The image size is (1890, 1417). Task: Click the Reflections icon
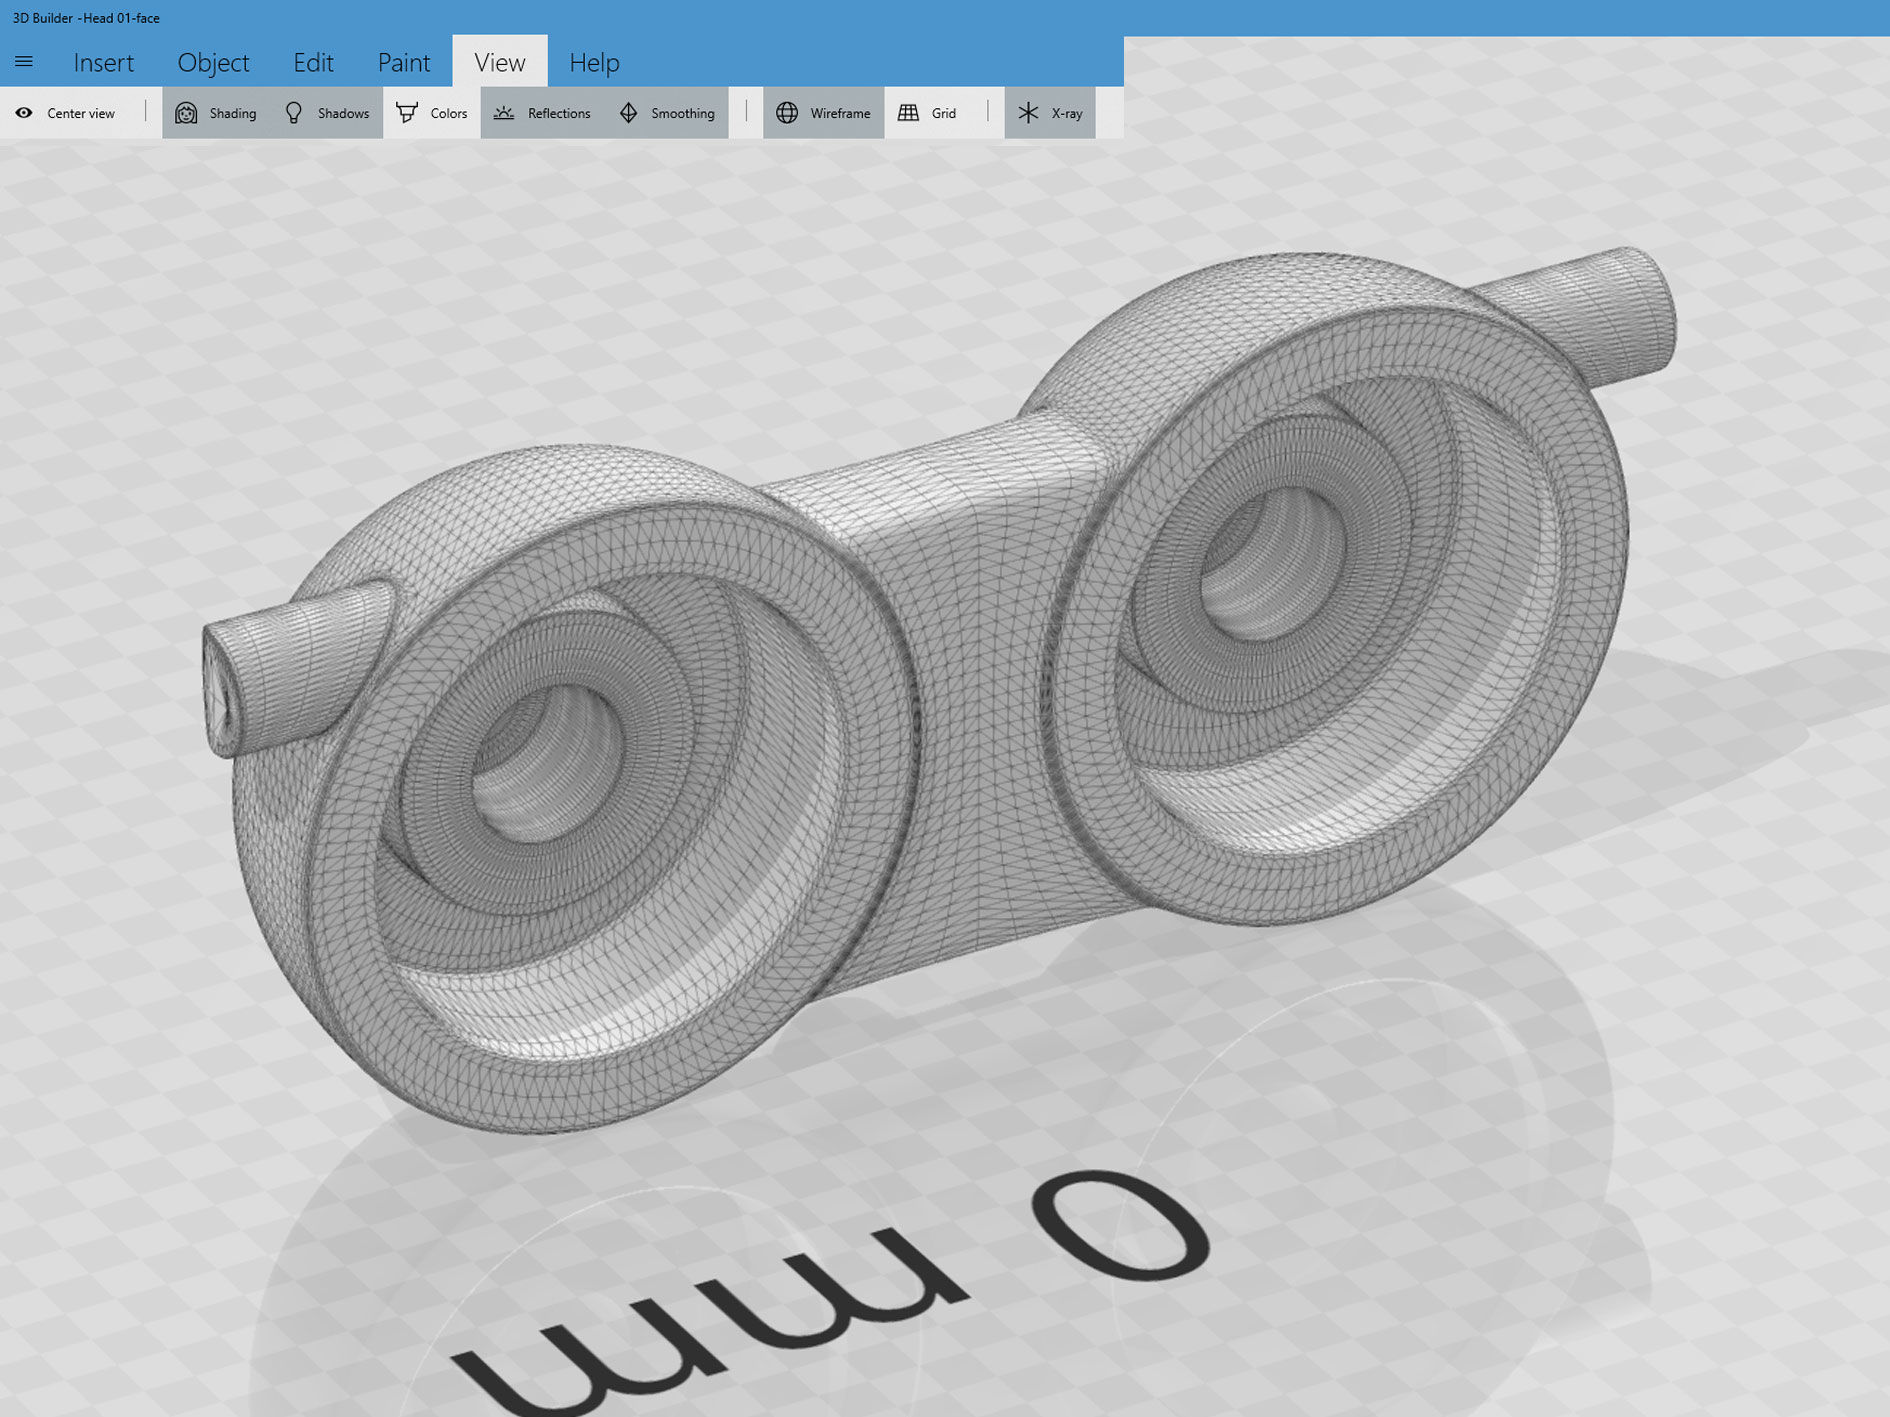[x=504, y=113]
